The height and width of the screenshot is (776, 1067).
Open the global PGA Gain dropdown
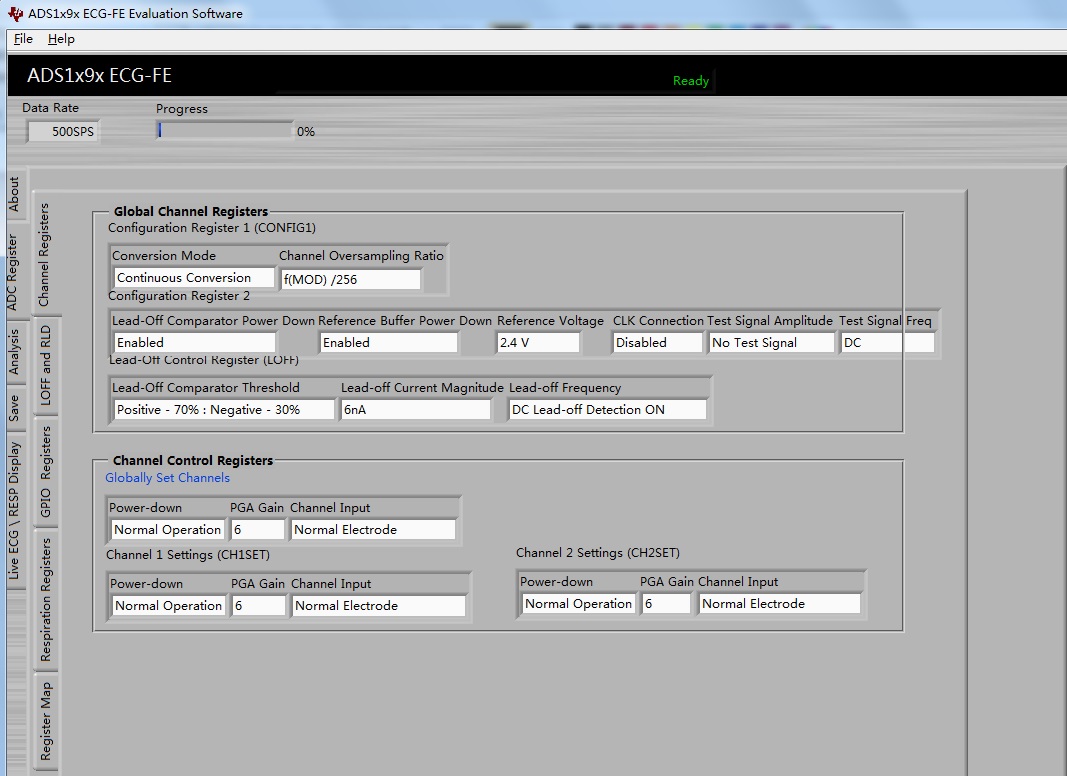click(x=258, y=530)
